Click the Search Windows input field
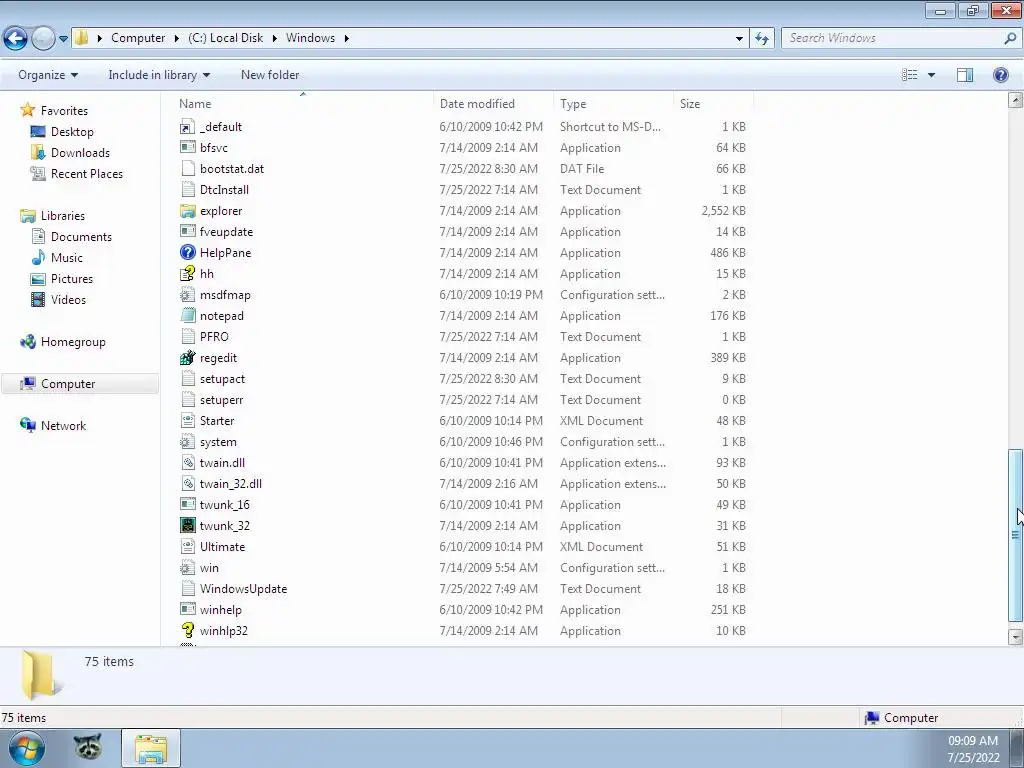1024x768 pixels. (x=891, y=39)
